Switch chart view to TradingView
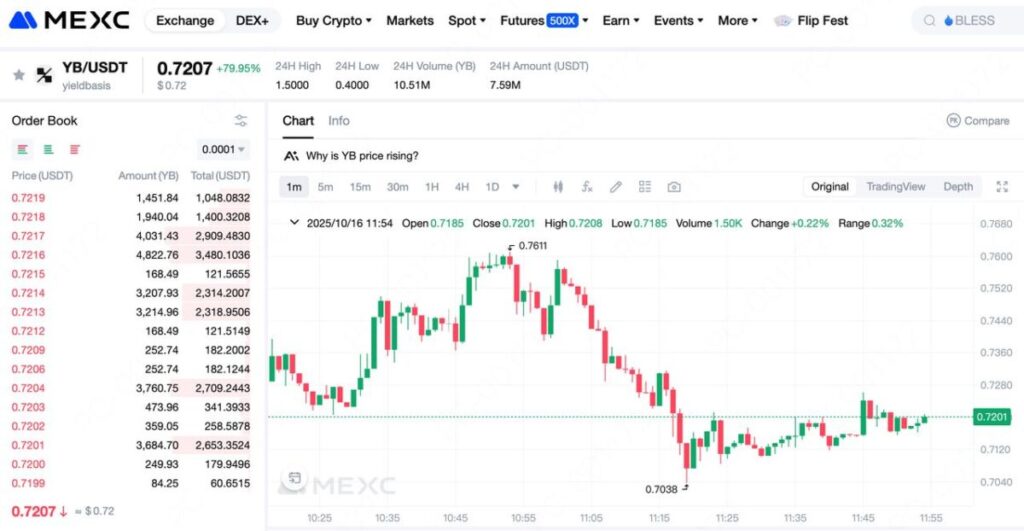This screenshot has height=531, width=1024. click(x=895, y=186)
